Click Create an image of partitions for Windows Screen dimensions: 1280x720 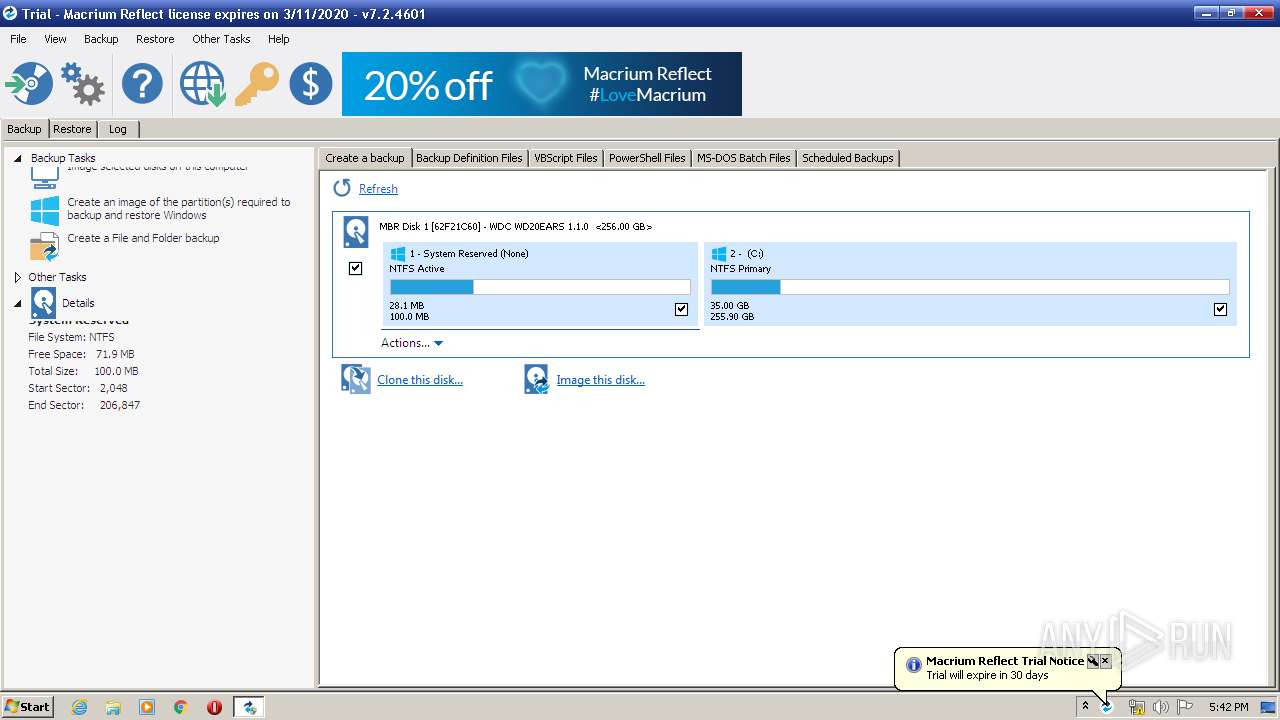point(179,208)
